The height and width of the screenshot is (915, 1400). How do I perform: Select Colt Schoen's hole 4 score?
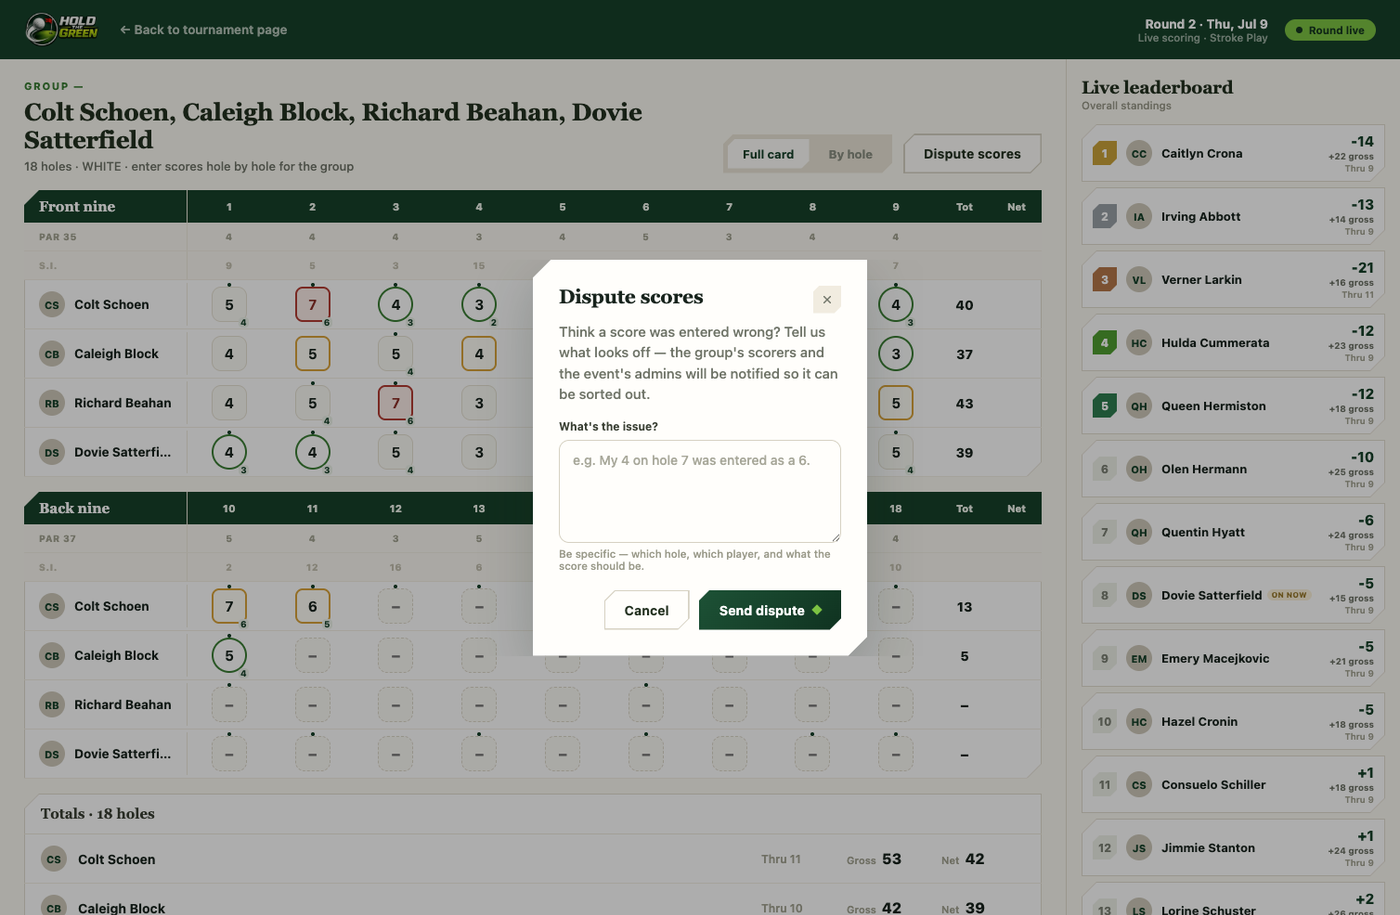(x=479, y=305)
